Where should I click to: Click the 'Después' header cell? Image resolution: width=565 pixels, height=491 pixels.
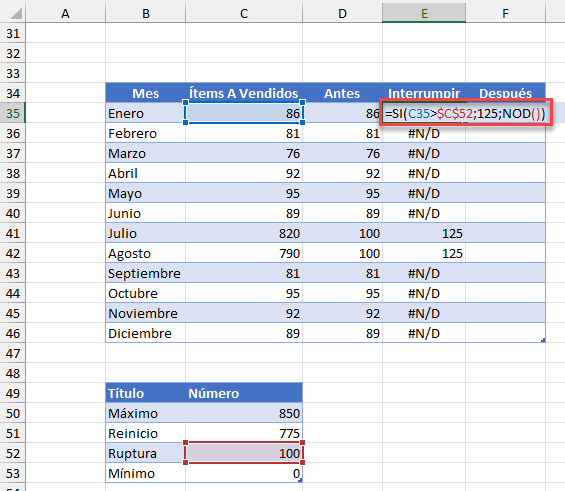505,93
